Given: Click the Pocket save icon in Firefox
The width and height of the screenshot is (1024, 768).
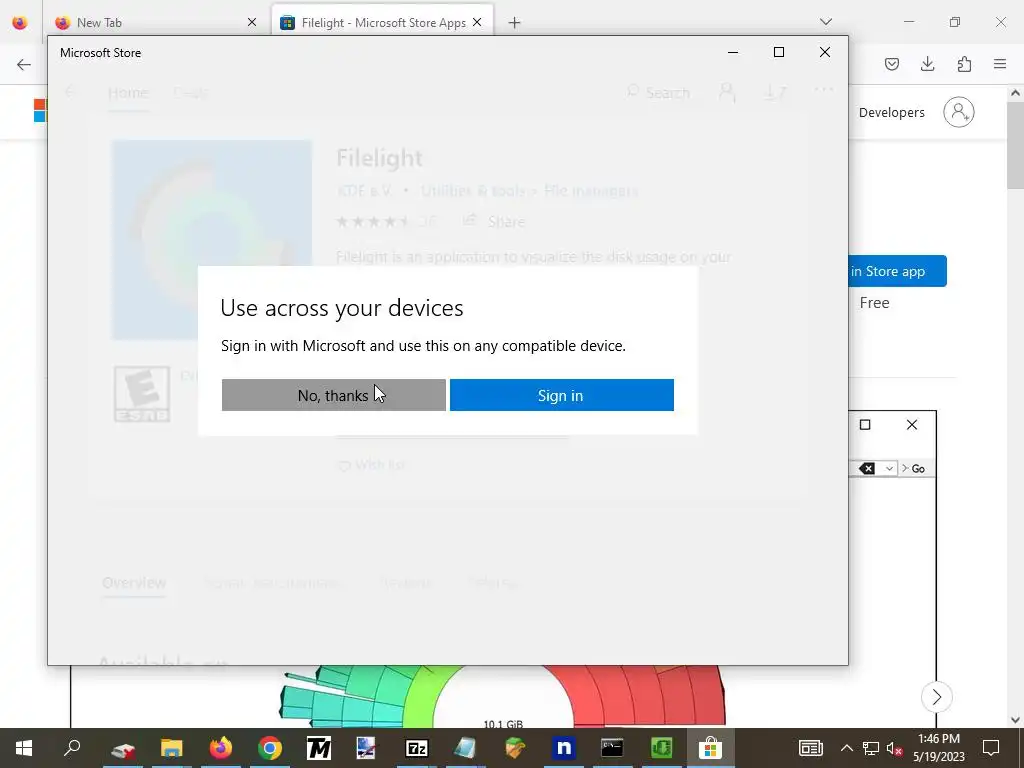Looking at the screenshot, I should coord(892,64).
